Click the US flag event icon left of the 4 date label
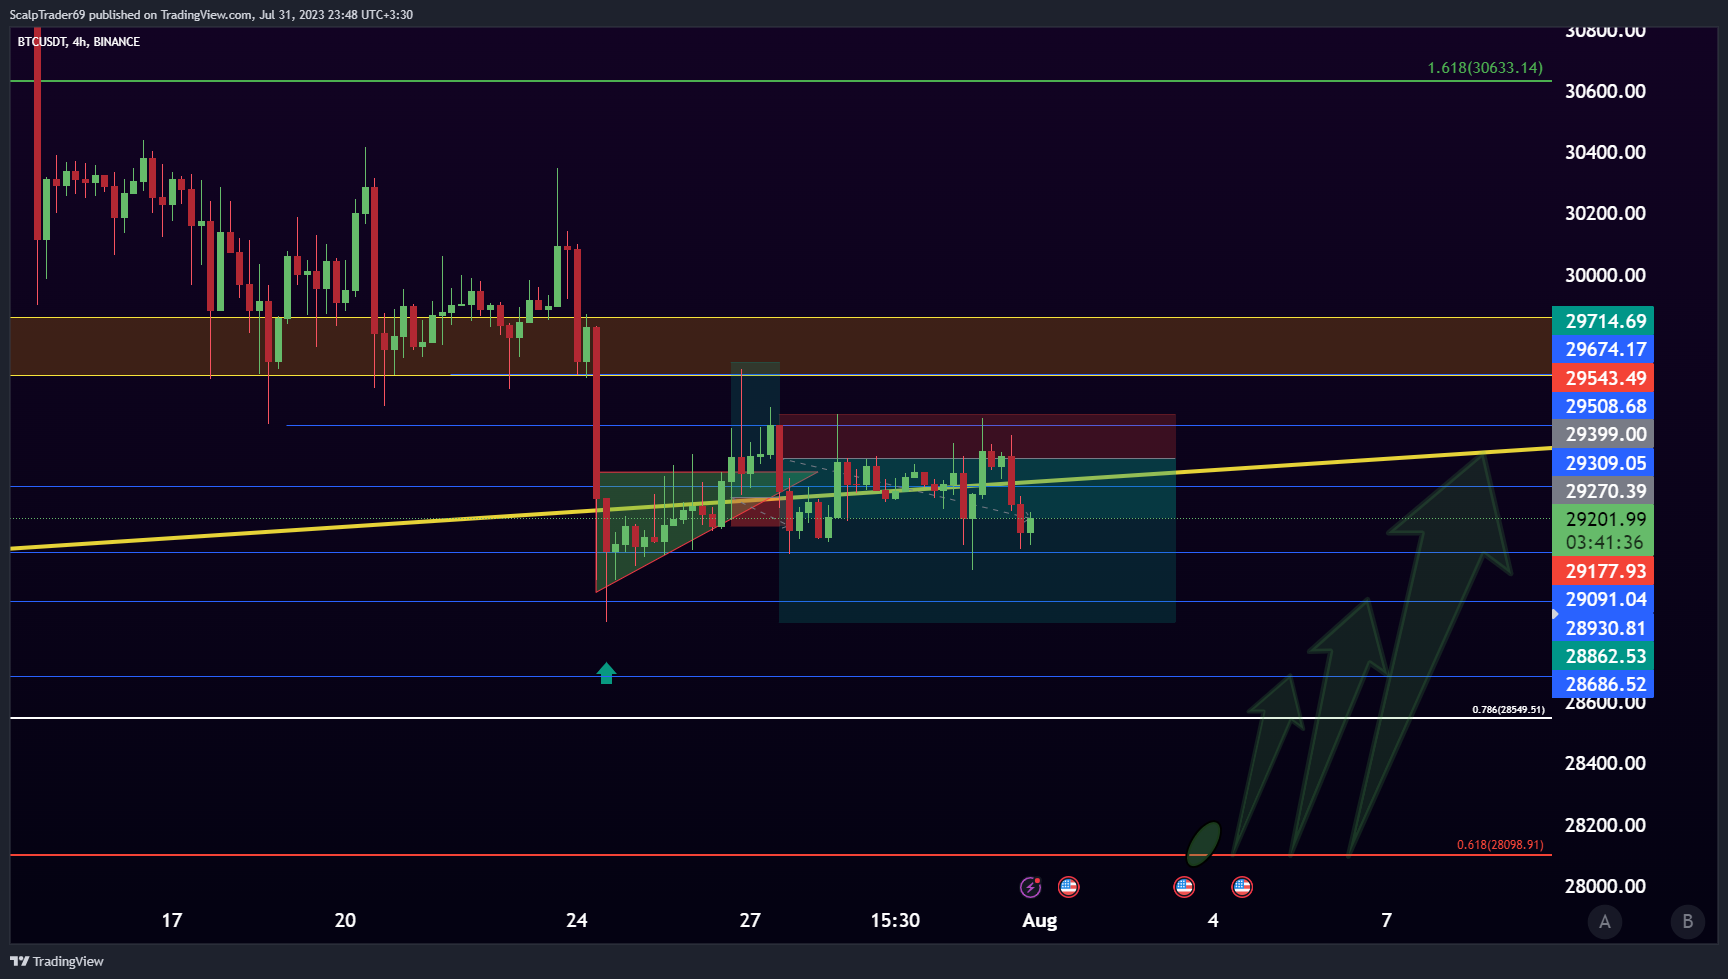1728x979 pixels. [x=1184, y=886]
